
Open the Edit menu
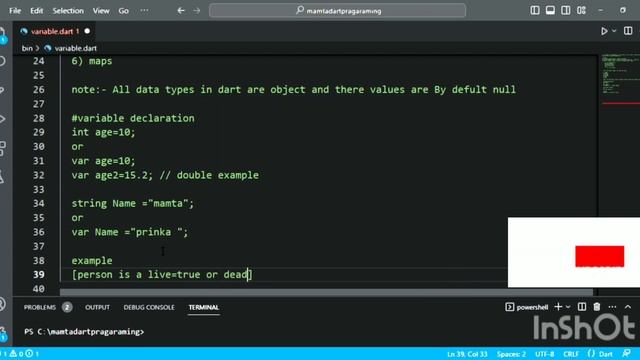pos(36,11)
